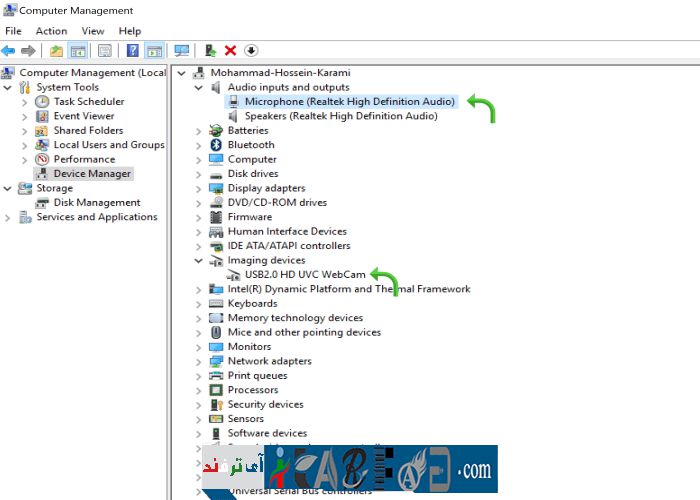Click the black down-arrow disable device icon
The image size is (700, 500).
point(250,51)
